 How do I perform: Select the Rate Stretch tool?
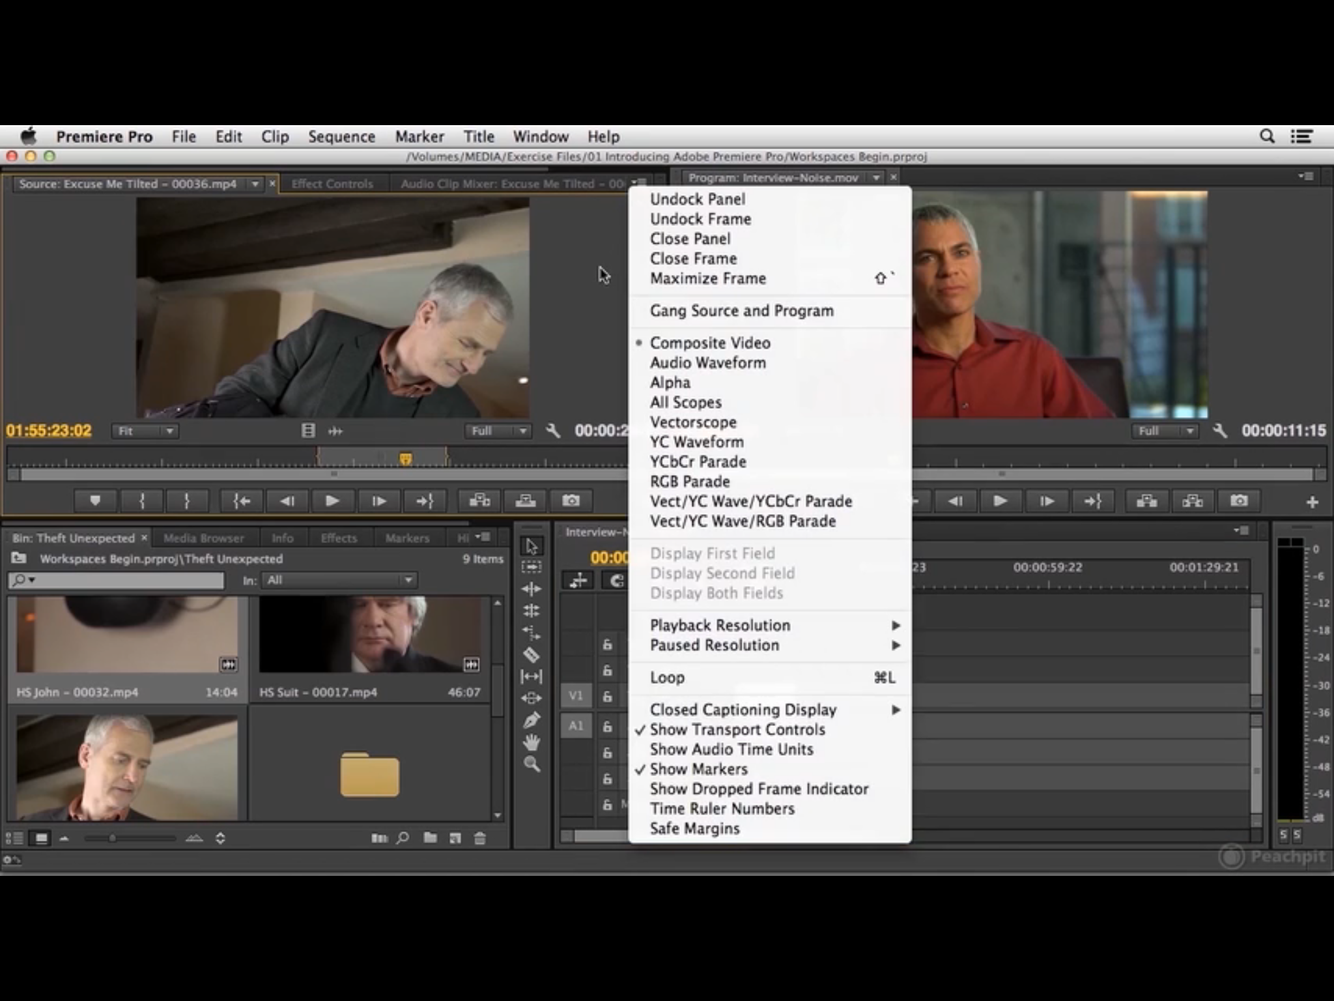coord(531,633)
